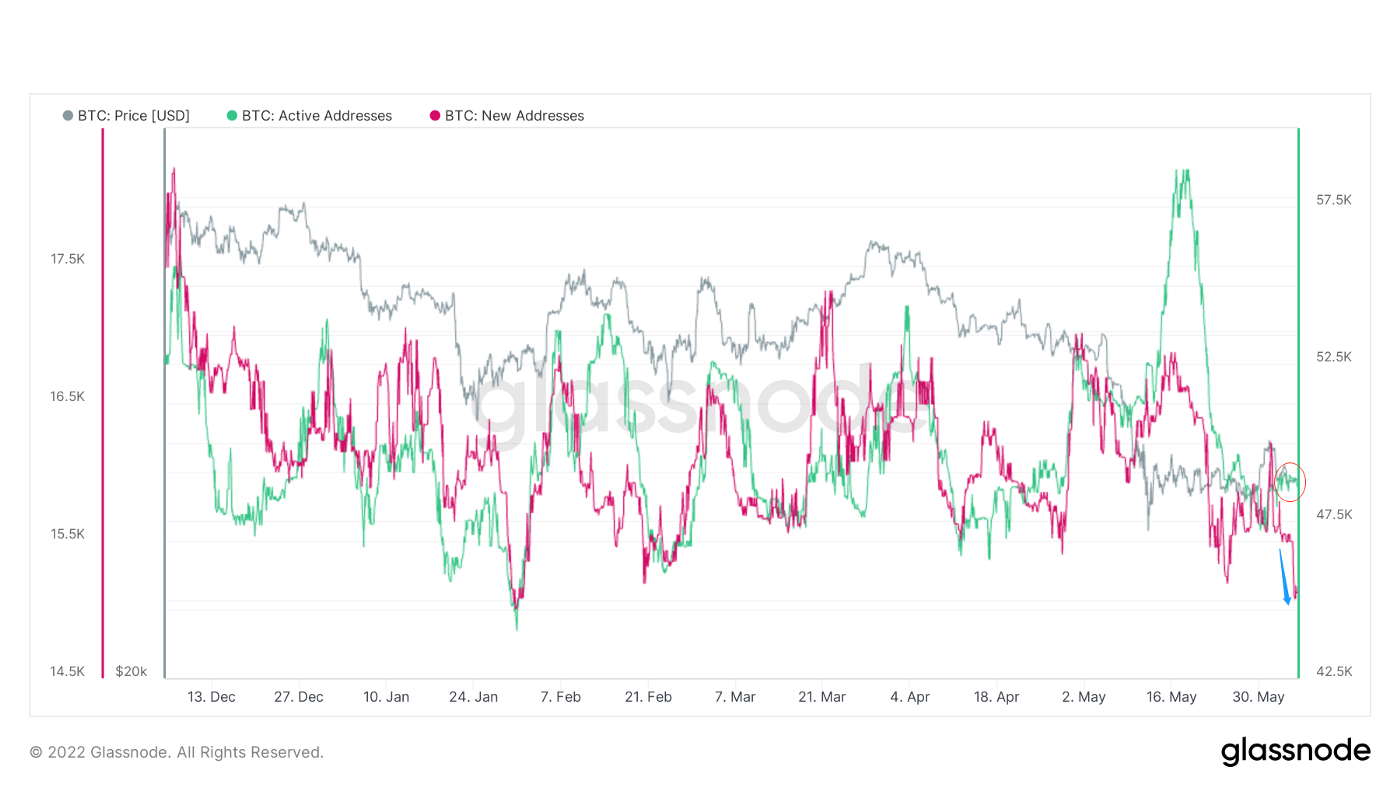Hide the 'BTC: Active Addresses' series label
The height and width of the screenshot is (787, 1400).
317,116
